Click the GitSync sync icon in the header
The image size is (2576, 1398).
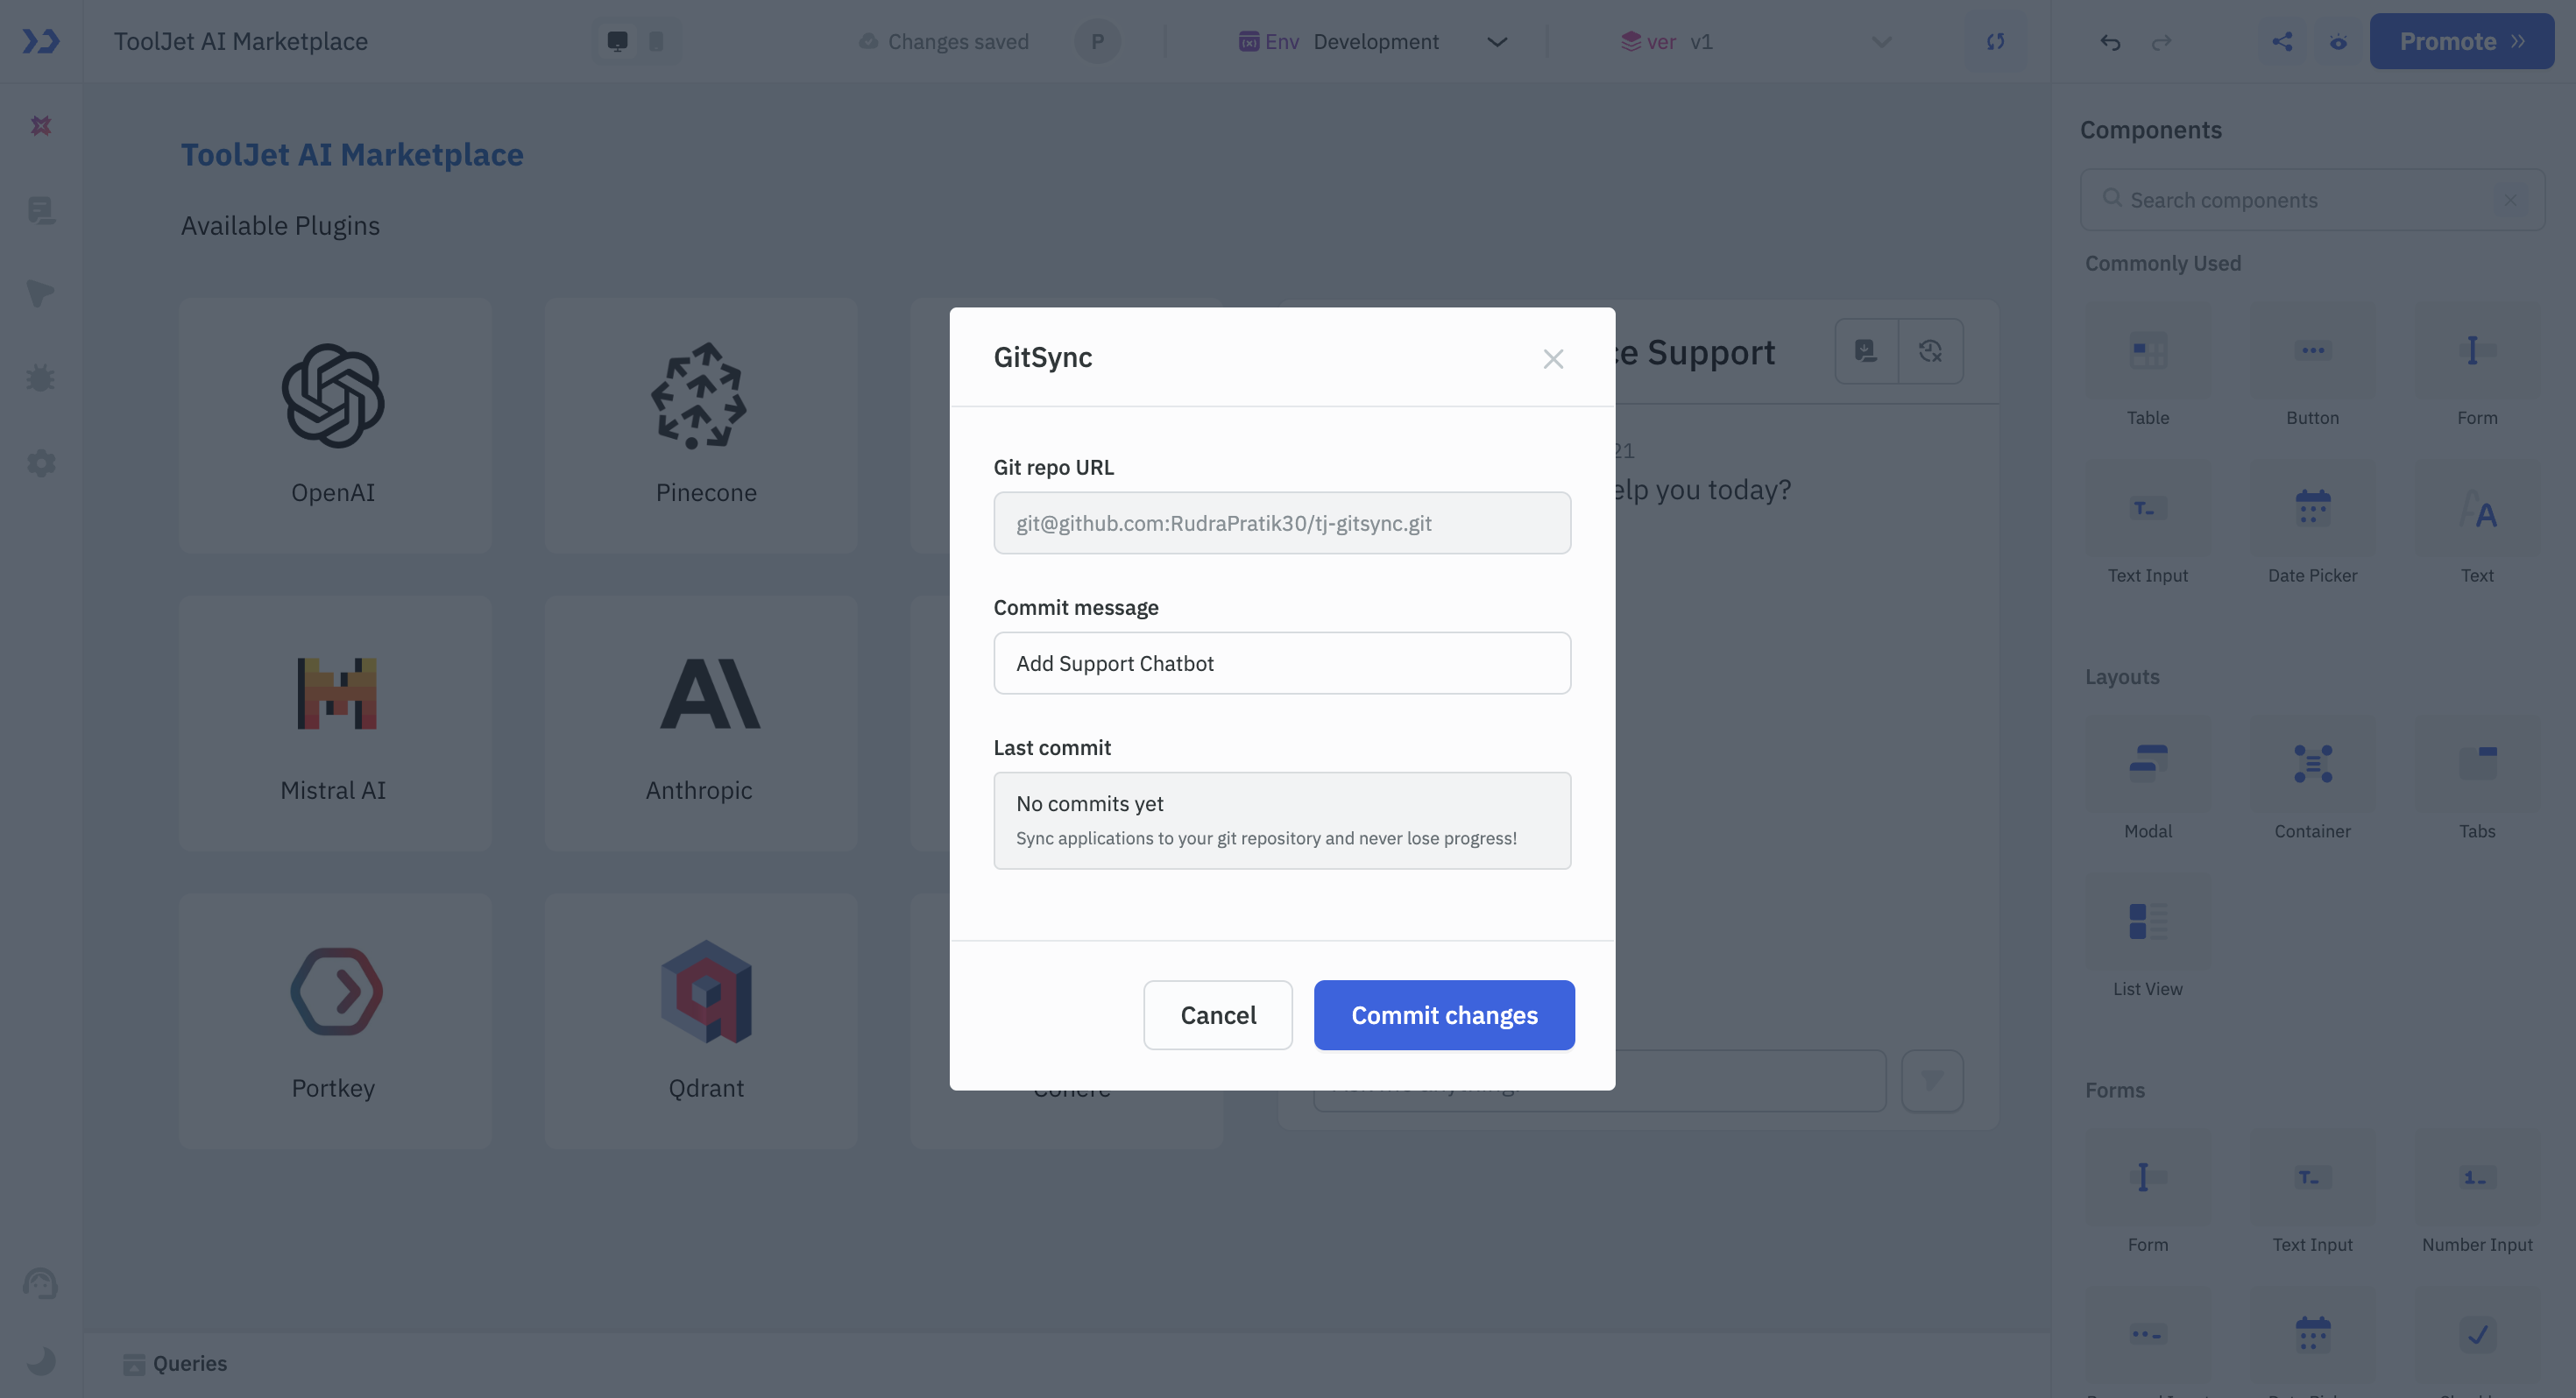[1994, 41]
